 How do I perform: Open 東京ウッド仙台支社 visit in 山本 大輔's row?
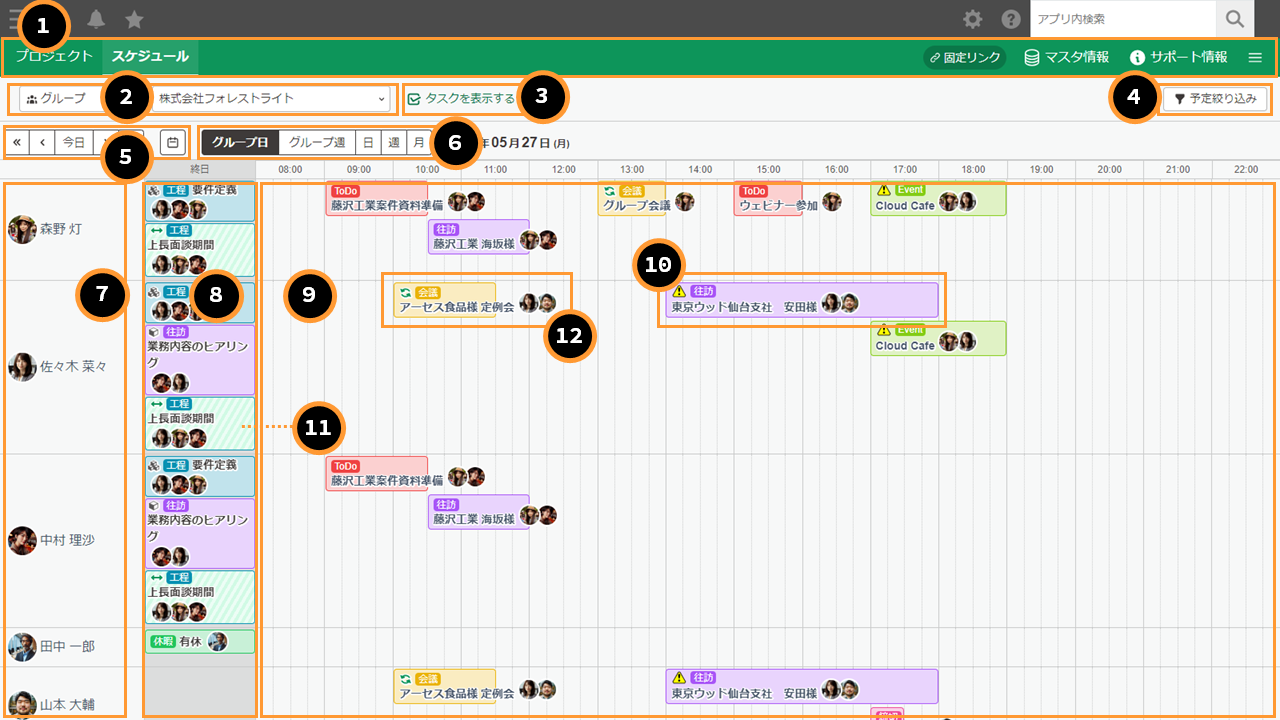pyautogui.click(x=802, y=686)
